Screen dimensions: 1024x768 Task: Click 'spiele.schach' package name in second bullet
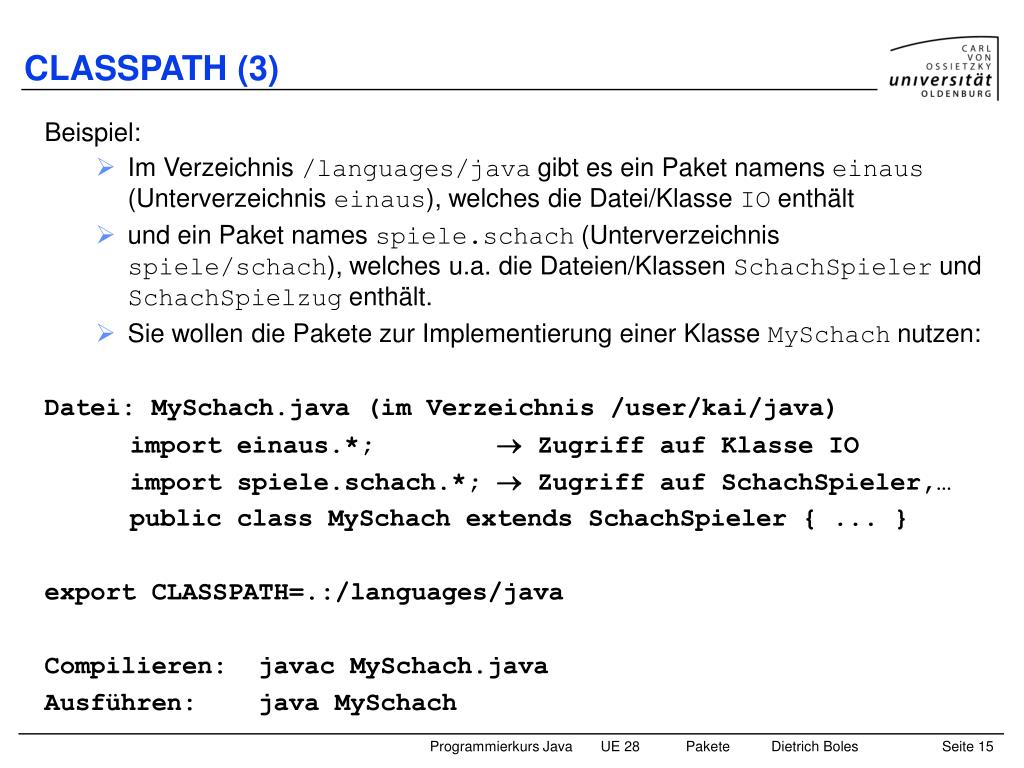pos(475,236)
